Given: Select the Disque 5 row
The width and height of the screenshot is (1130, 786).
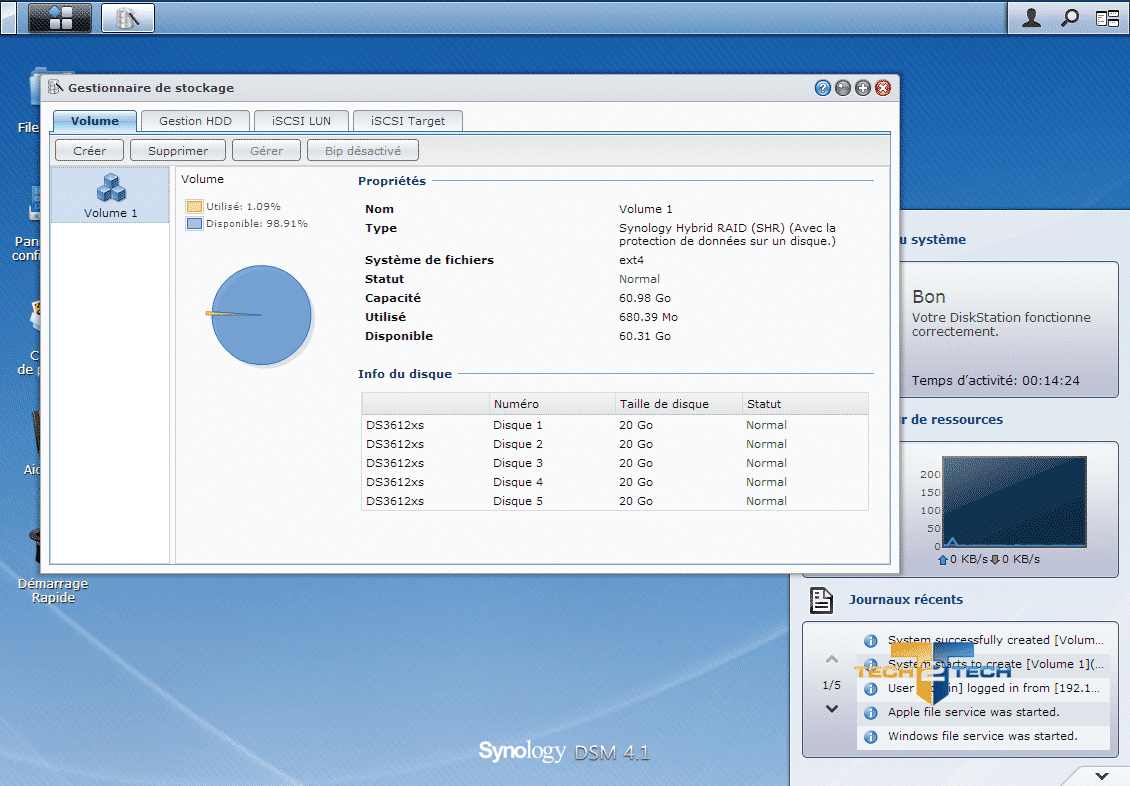Looking at the screenshot, I should point(615,501).
